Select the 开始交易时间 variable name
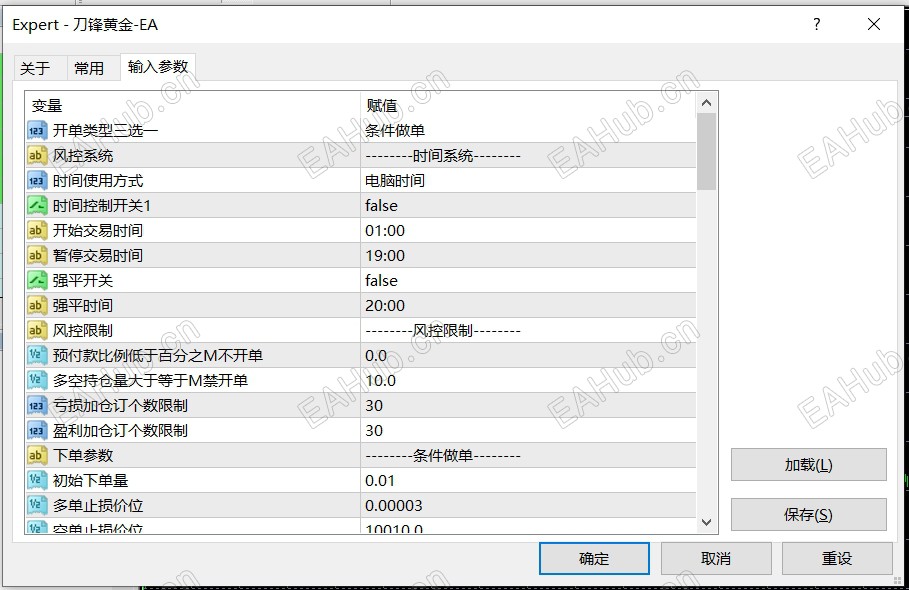 (x=98, y=231)
